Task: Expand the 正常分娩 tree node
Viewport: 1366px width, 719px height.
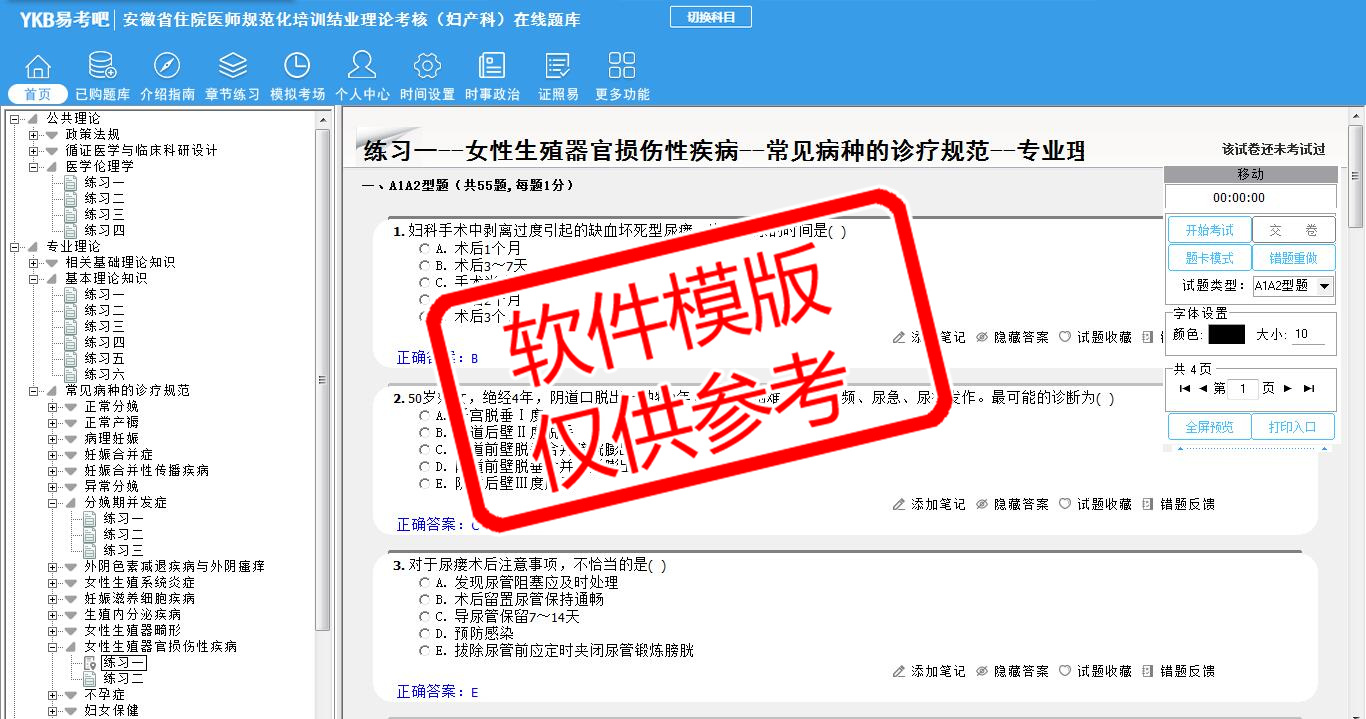Action: [x=53, y=407]
